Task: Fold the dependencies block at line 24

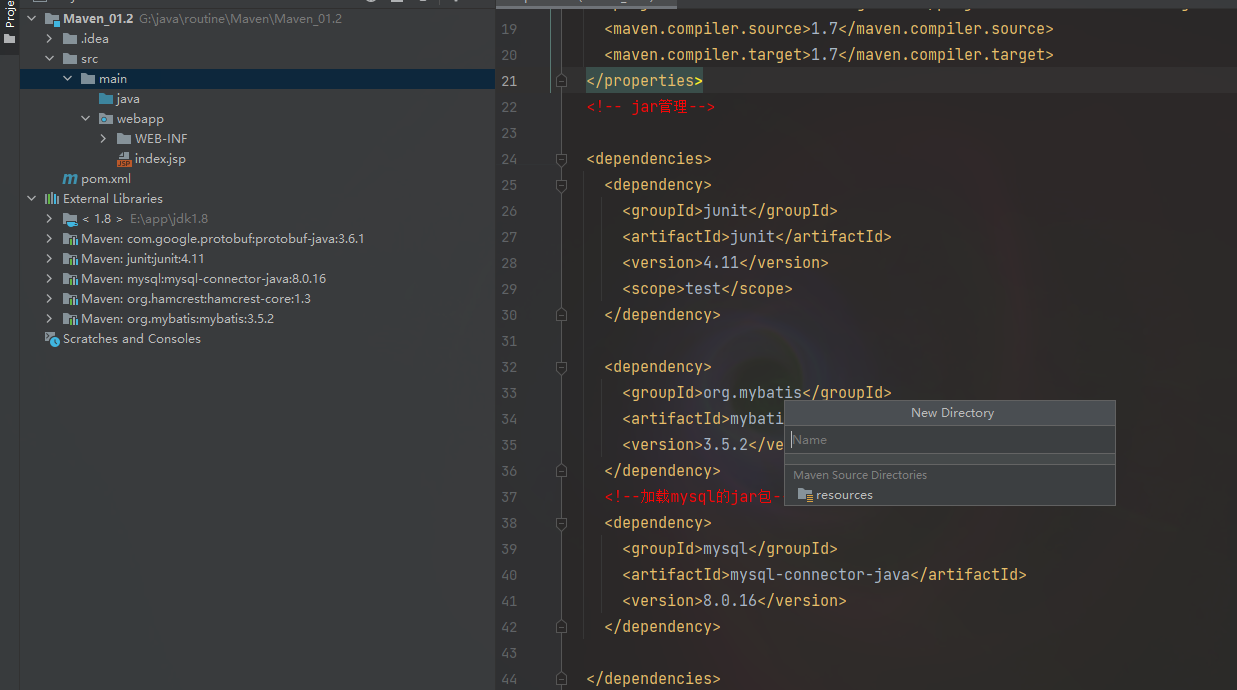Action: click(x=561, y=159)
